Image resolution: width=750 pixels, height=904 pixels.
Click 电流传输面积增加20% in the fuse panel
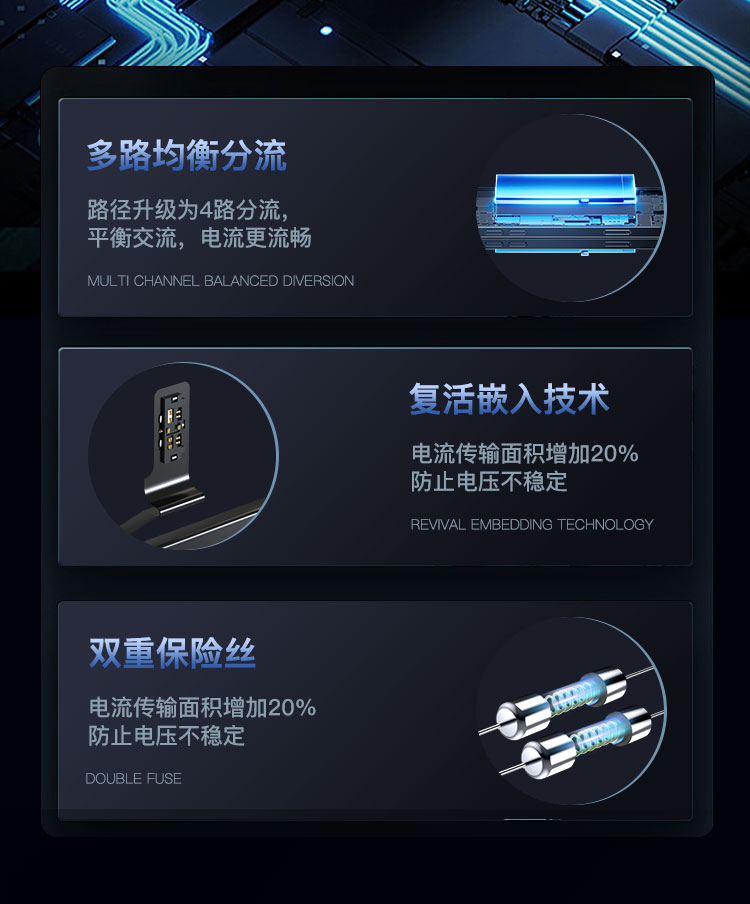(x=202, y=707)
